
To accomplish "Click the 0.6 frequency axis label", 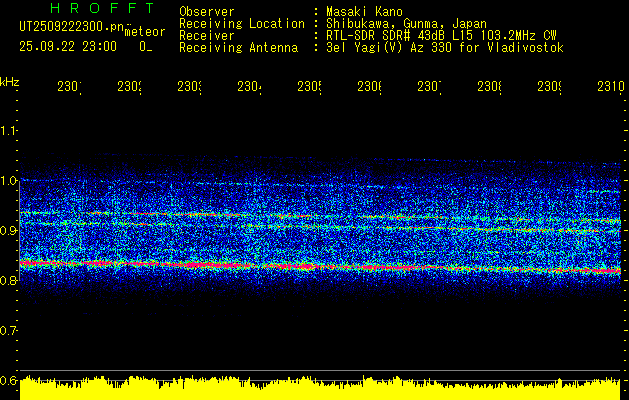I will [x=8, y=380].
